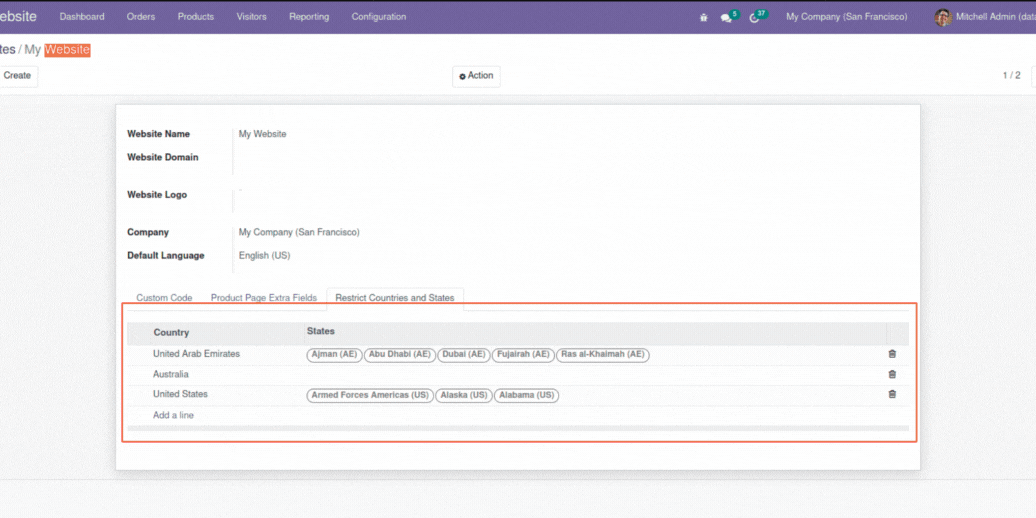The image size is (1036, 518).
Task: Click the My Website breadcrumb item
Action: pyautogui.click(x=57, y=50)
